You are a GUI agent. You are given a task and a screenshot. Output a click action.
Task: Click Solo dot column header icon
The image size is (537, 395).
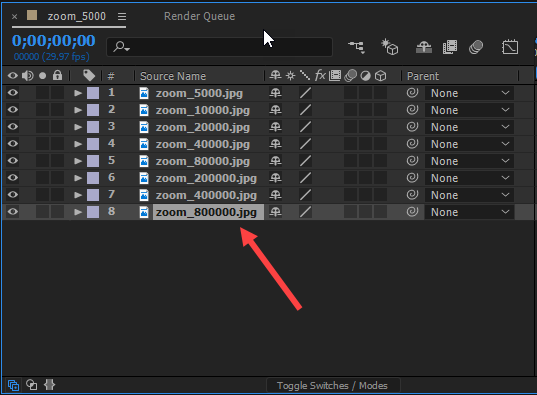[42, 76]
